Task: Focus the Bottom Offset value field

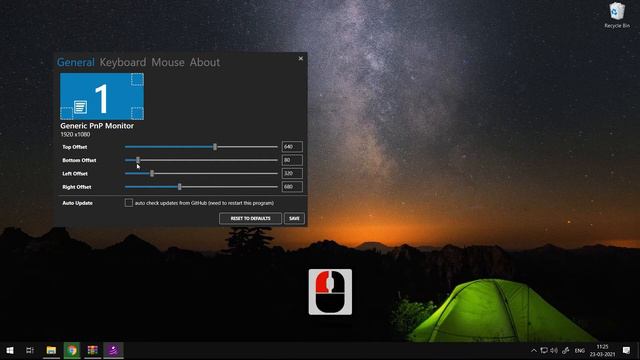Action: coord(292,160)
